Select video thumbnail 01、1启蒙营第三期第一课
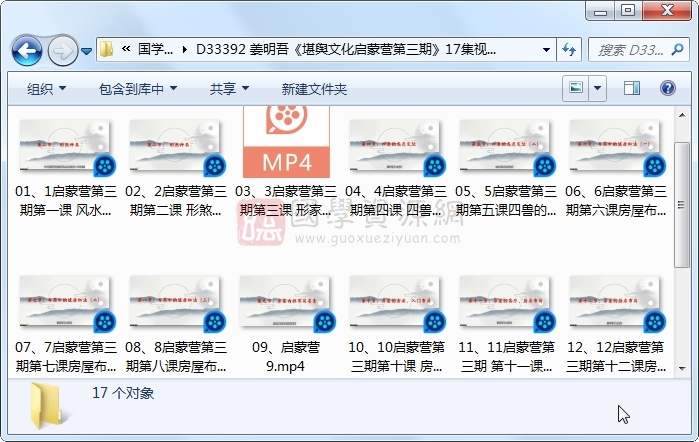Image resolution: width=699 pixels, height=442 pixels. pos(67,147)
